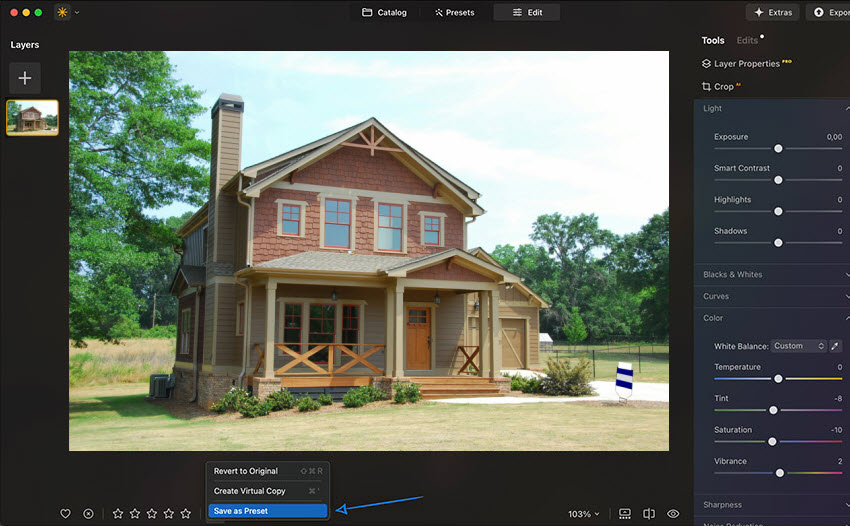Choose Save as Preset menu item

(x=268, y=511)
